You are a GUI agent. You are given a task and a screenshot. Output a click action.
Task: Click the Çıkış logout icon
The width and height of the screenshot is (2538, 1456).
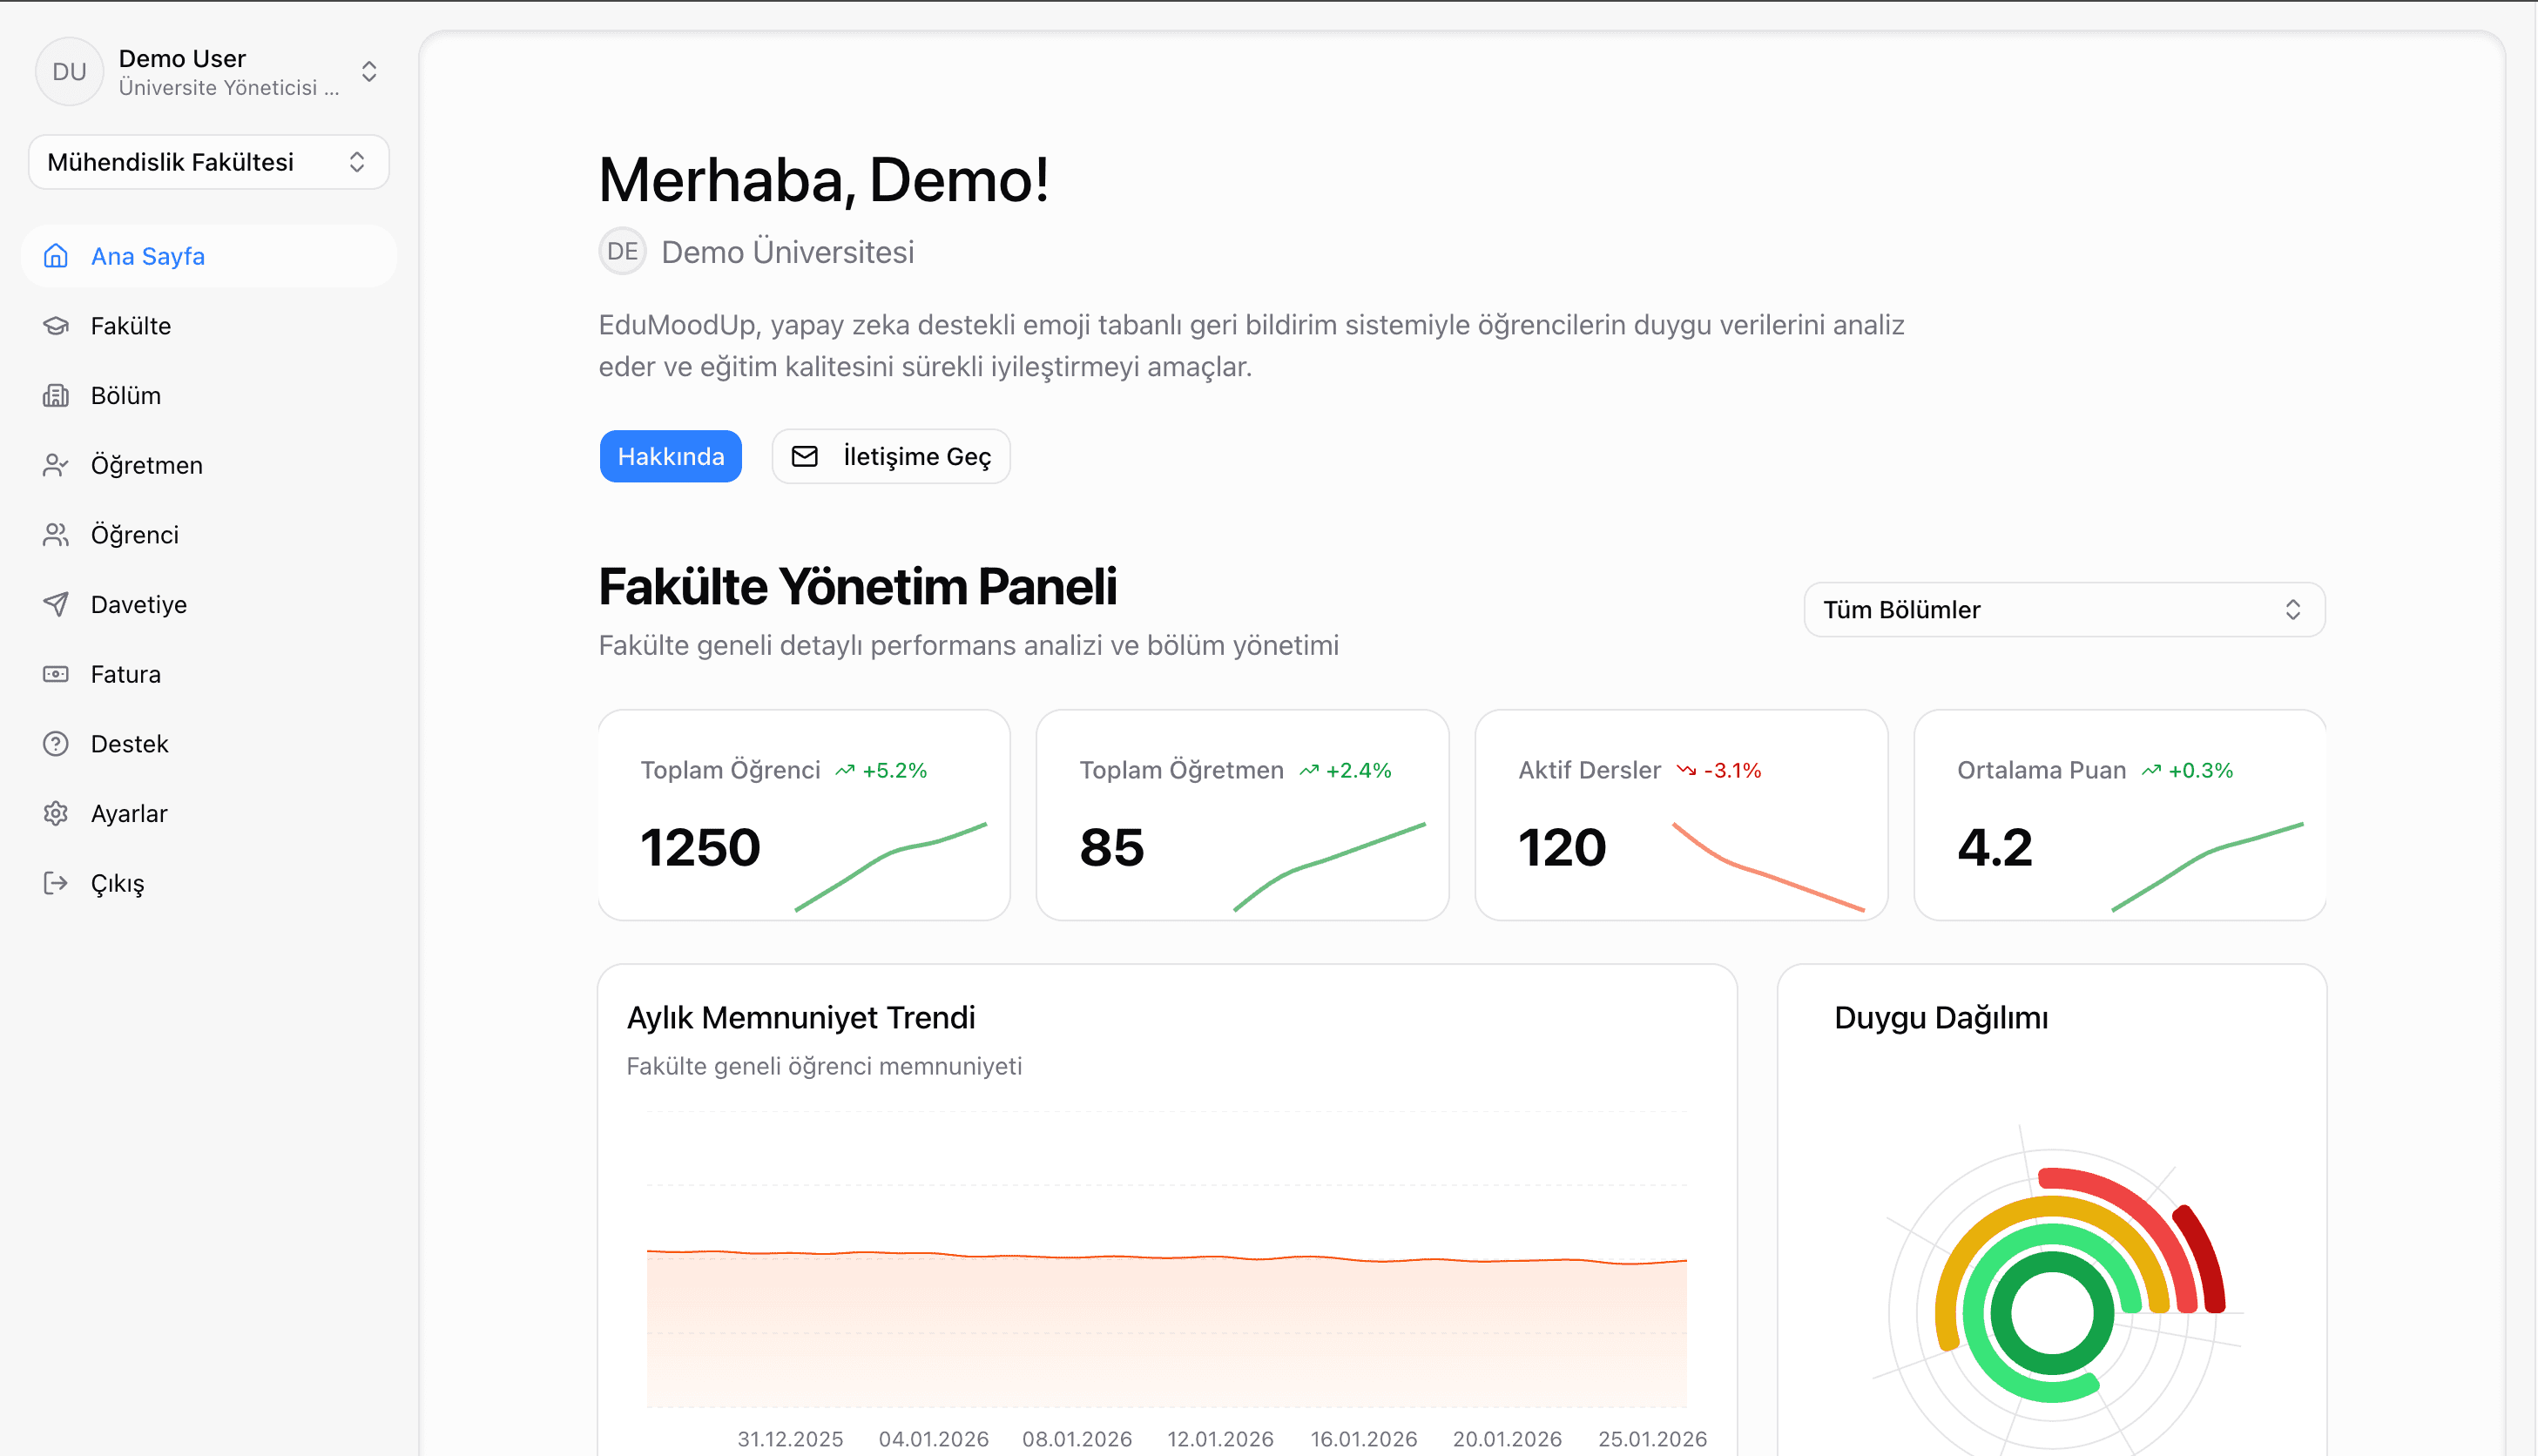click(56, 882)
